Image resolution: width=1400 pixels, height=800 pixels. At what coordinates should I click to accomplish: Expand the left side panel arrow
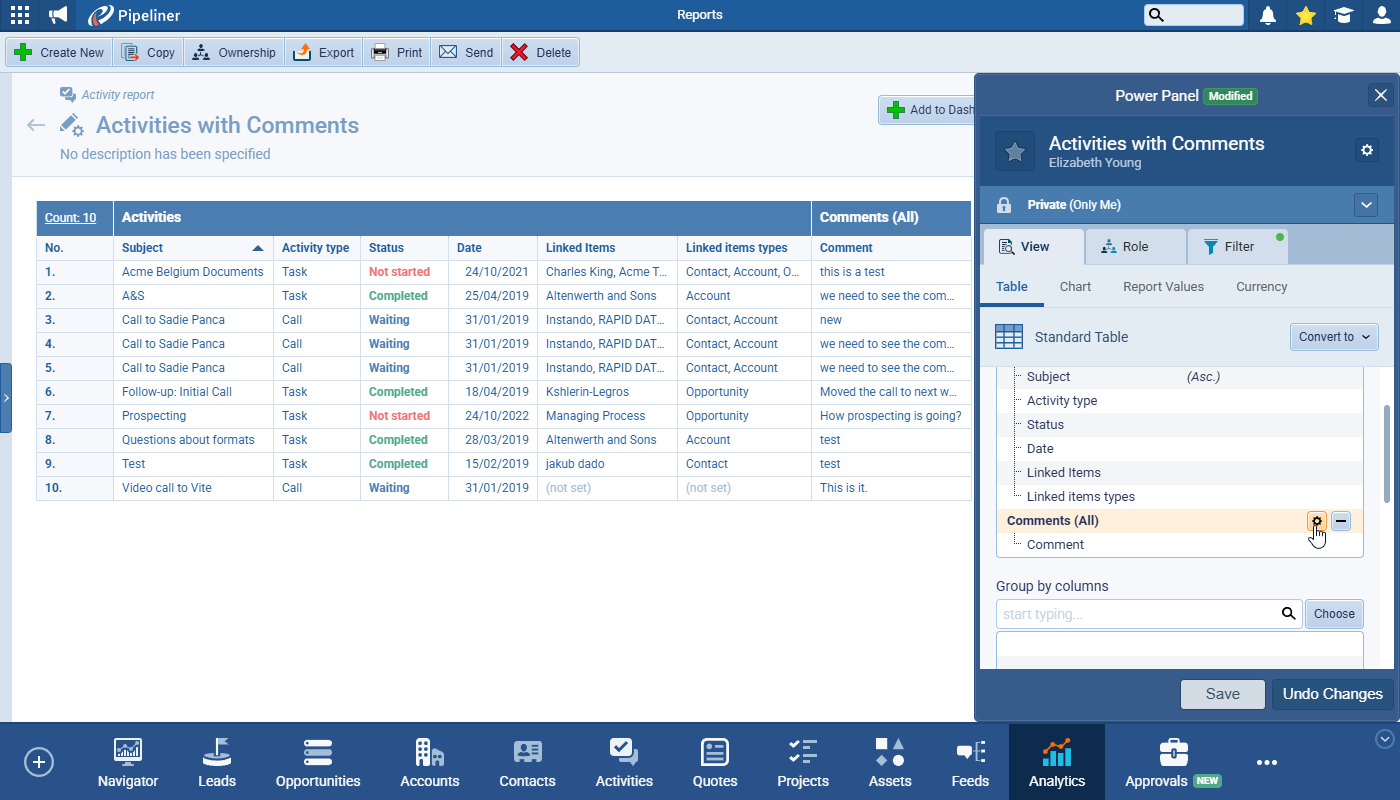pos(6,398)
